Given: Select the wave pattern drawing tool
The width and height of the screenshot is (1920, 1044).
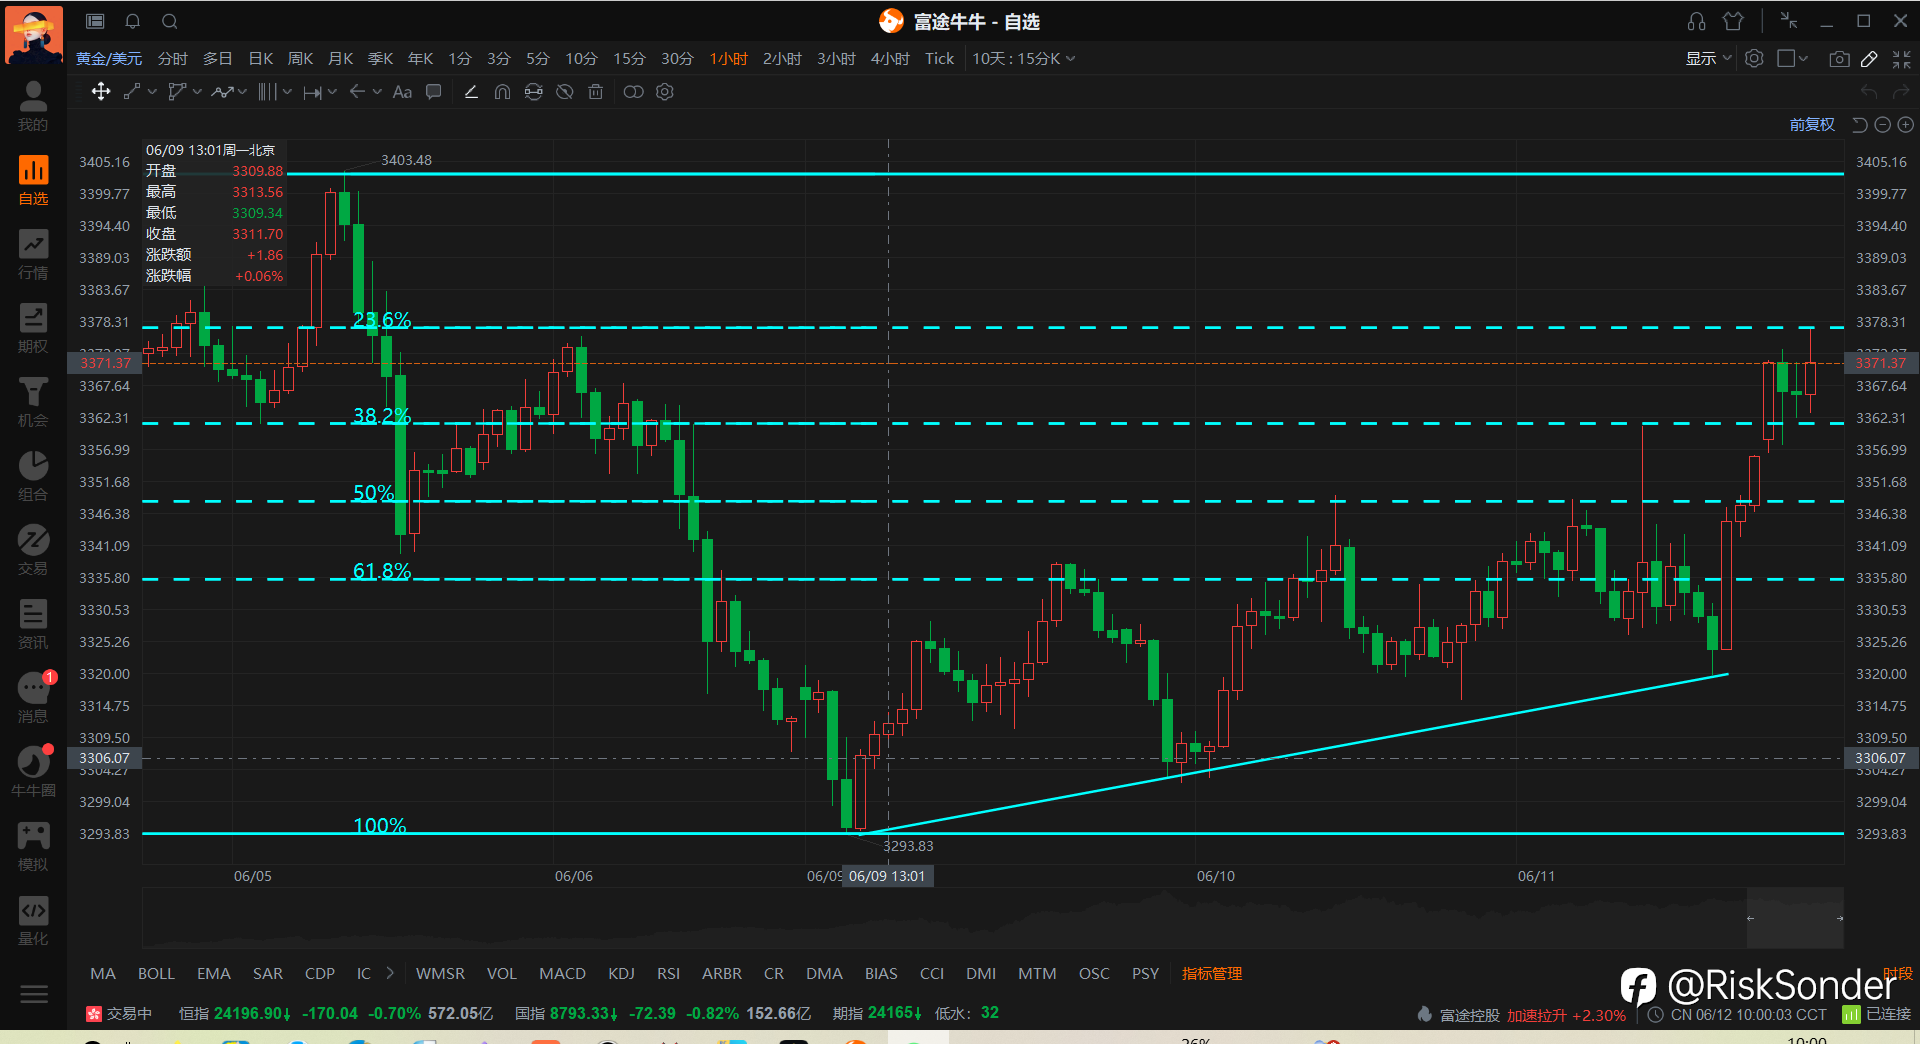Looking at the screenshot, I should [222, 92].
